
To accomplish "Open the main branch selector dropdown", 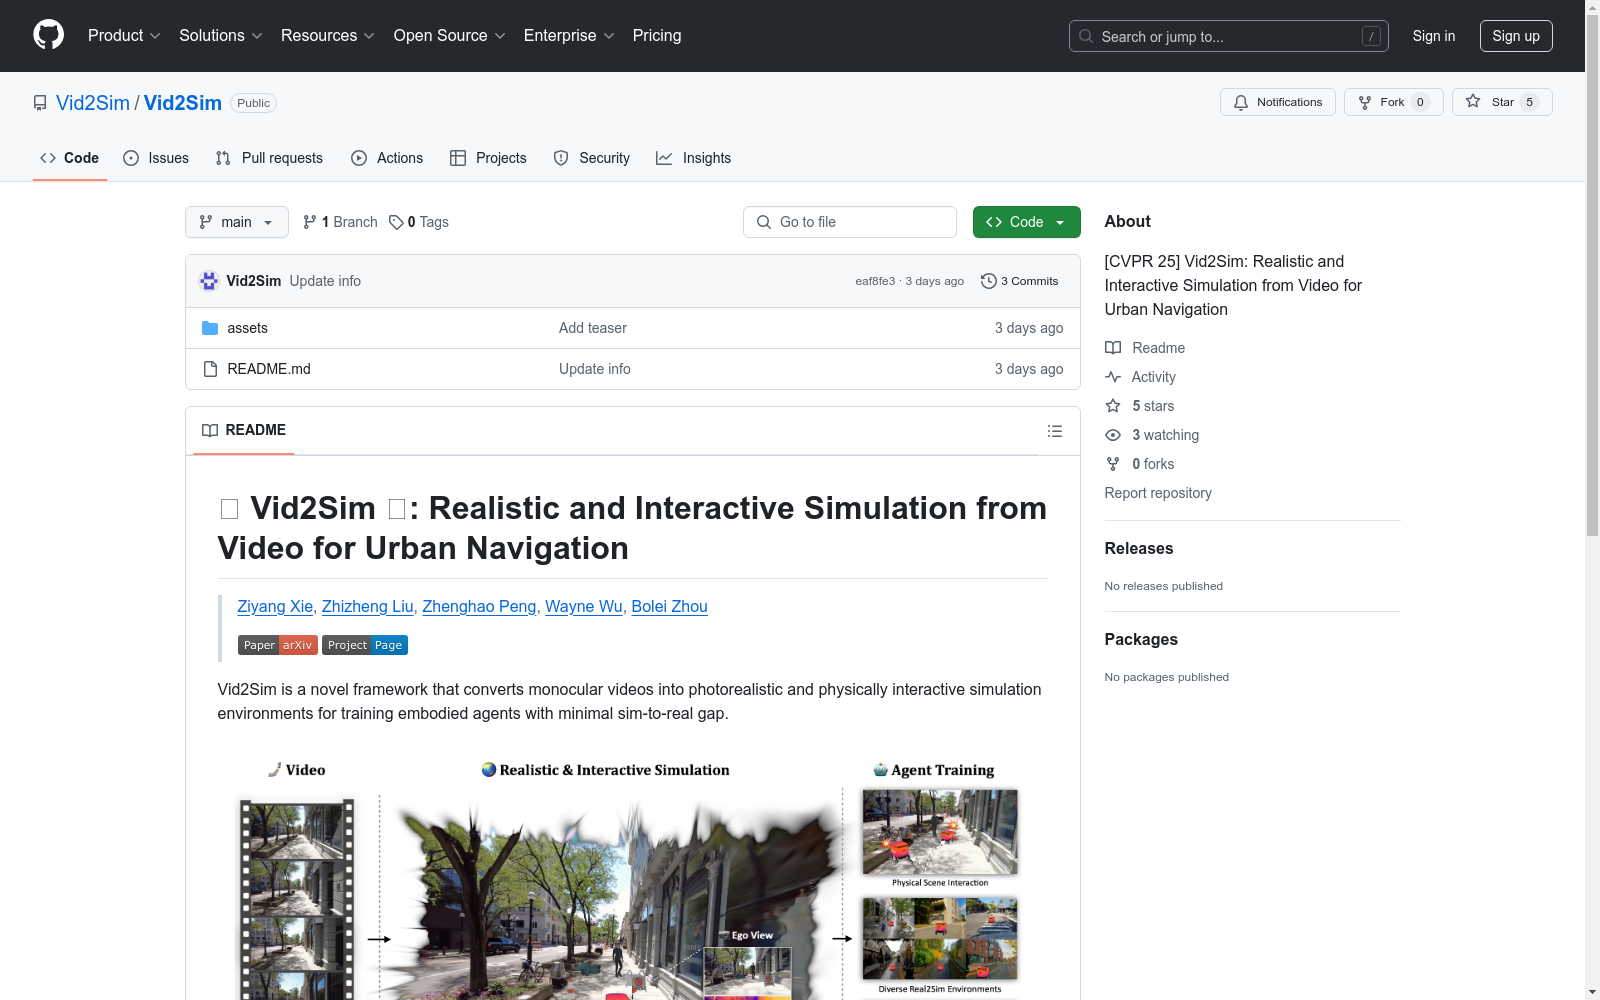I will click(x=236, y=222).
